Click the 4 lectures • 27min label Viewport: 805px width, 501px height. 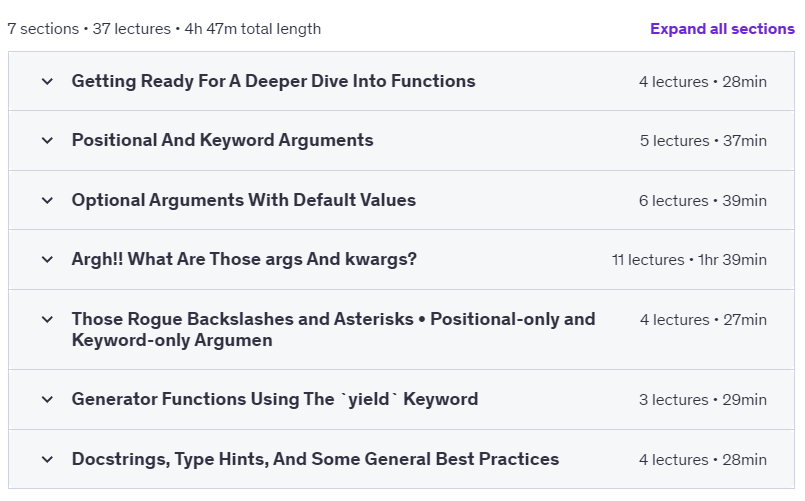[703, 320]
